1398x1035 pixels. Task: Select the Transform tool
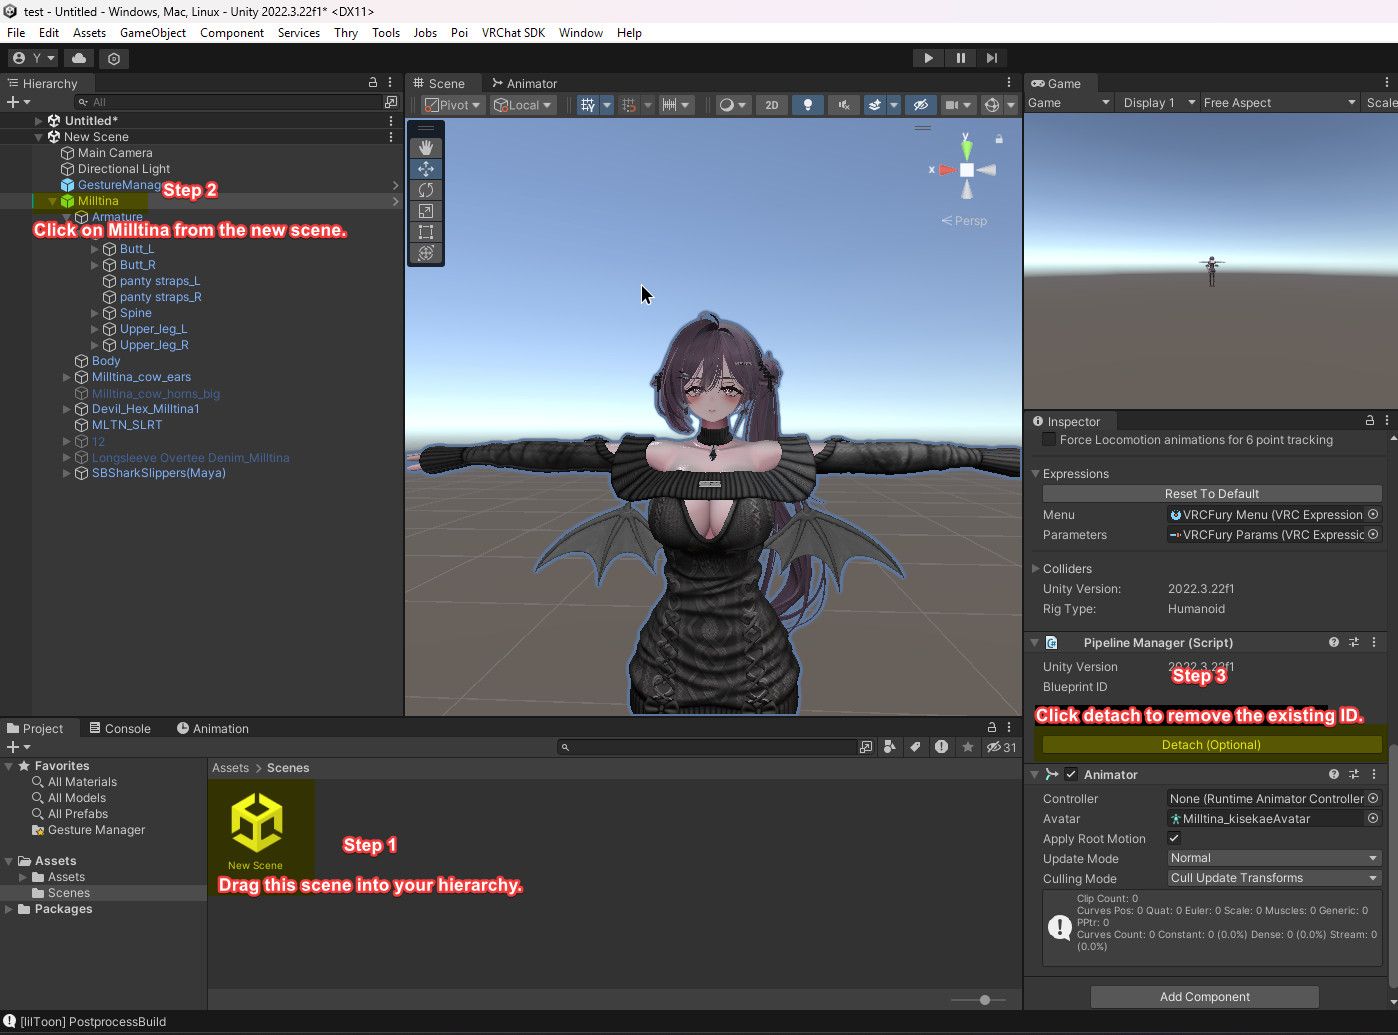pyautogui.click(x=426, y=253)
